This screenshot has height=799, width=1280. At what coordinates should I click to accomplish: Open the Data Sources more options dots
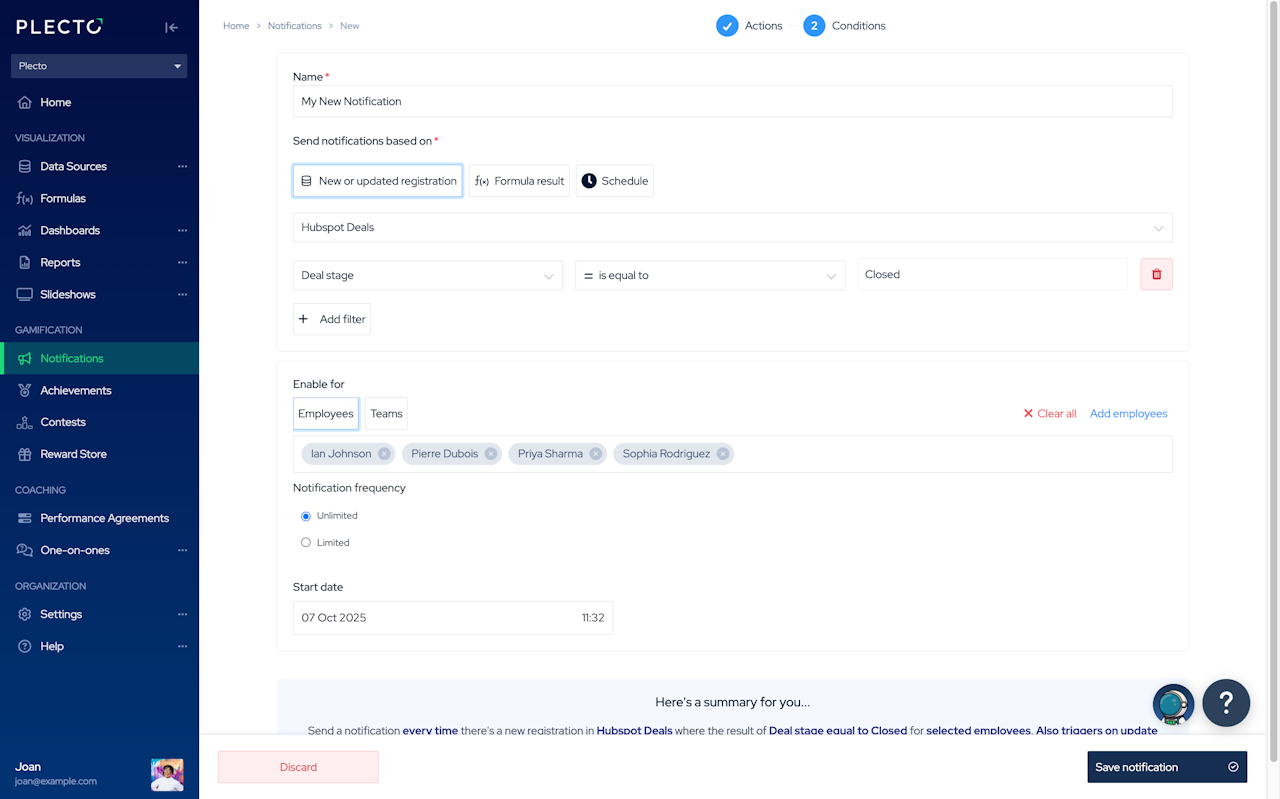(182, 167)
